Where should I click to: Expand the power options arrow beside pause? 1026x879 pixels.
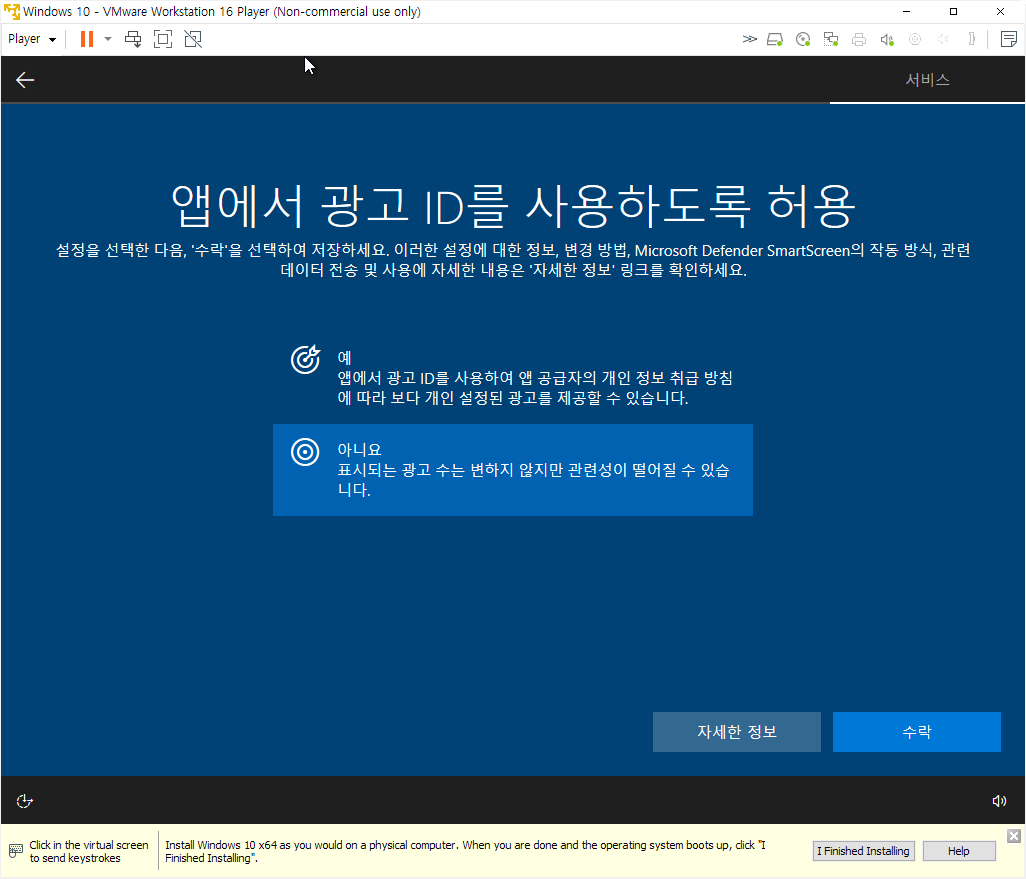click(x=108, y=39)
